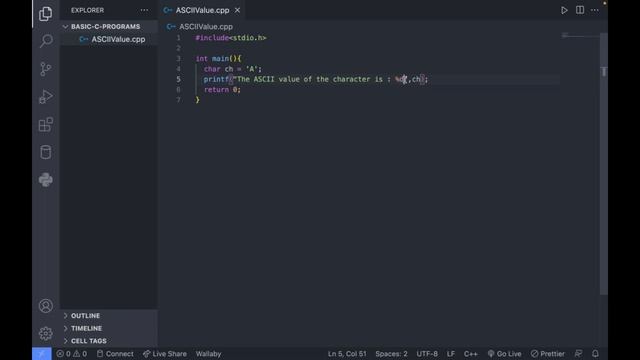This screenshot has width=640, height=360.
Task: Show errors and warnings count
Action: pyautogui.click(x=71, y=353)
